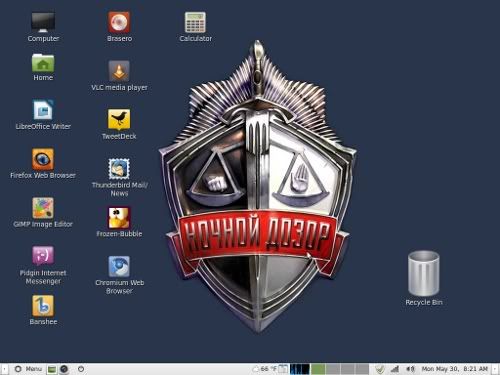Open the system monitor graph applet
Screen dimensions: 500x375
(x=300, y=369)
